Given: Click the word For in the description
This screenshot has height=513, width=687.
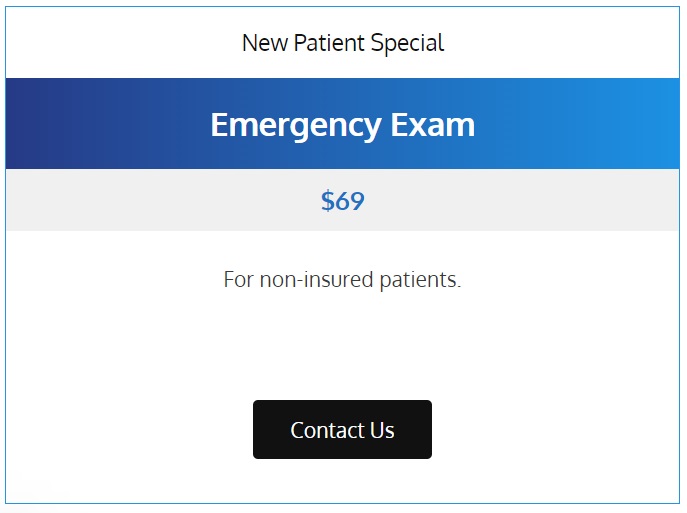Looking at the screenshot, I should coord(239,279).
